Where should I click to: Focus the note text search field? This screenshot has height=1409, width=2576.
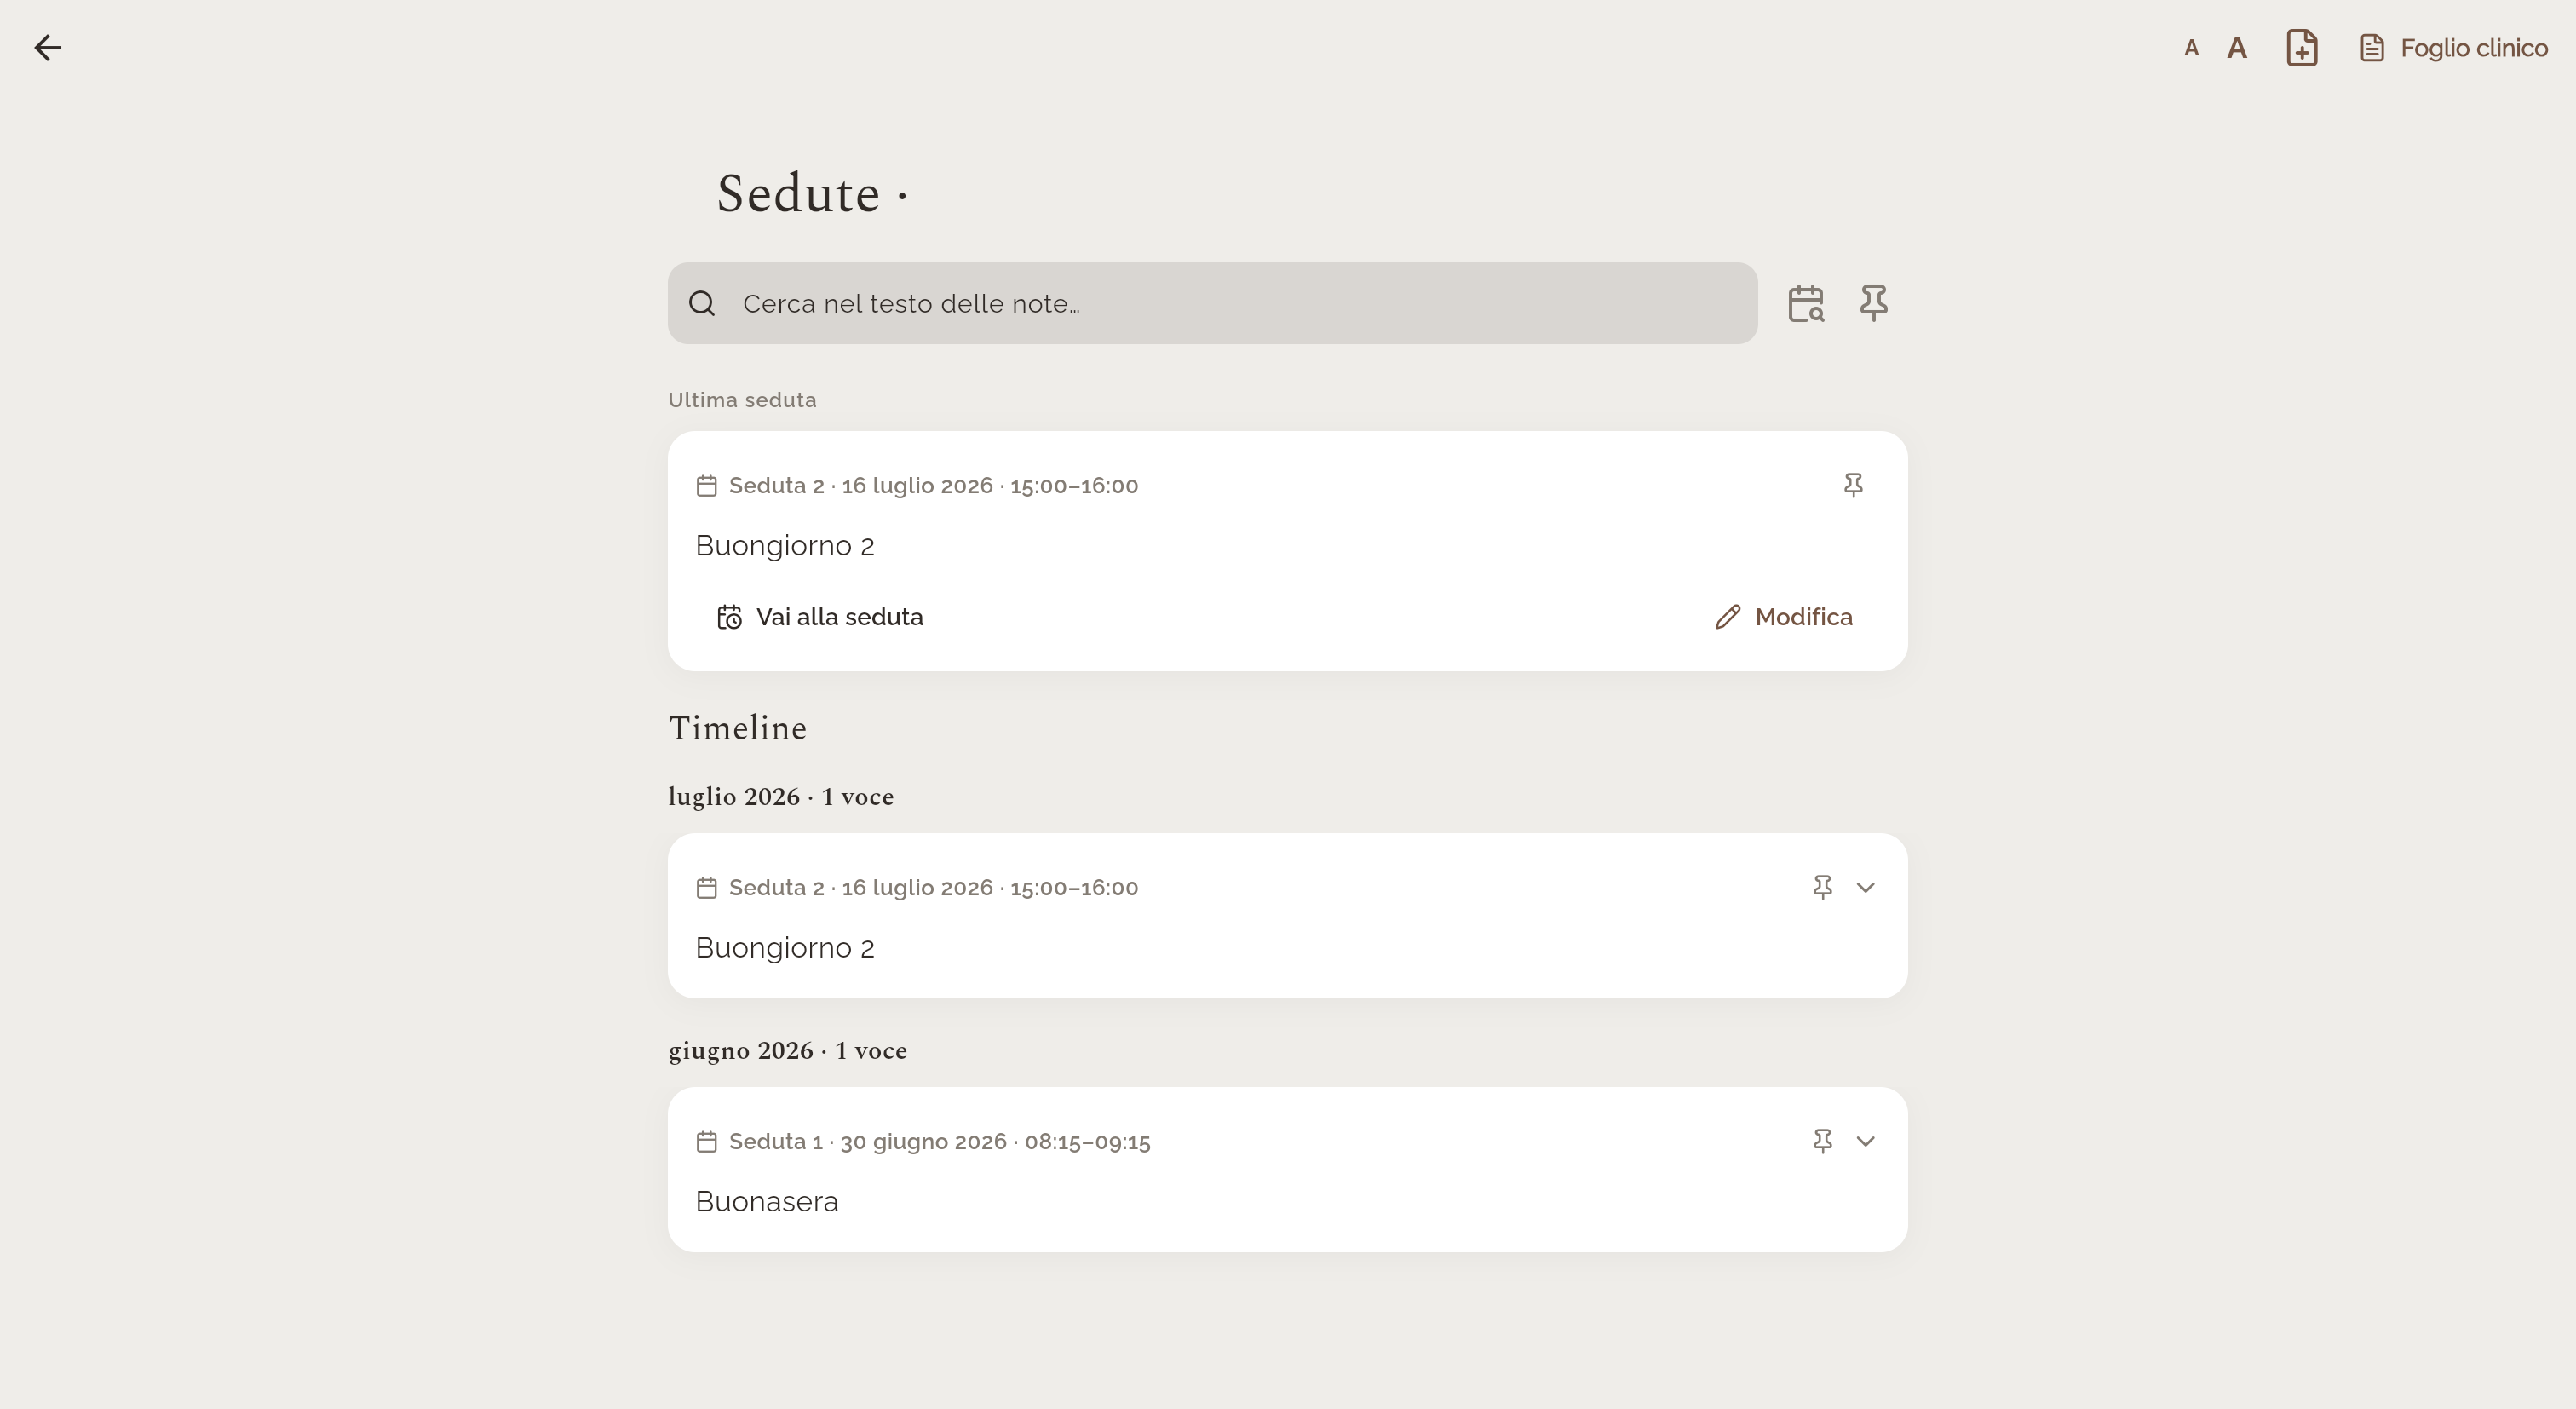(1212, 303)
